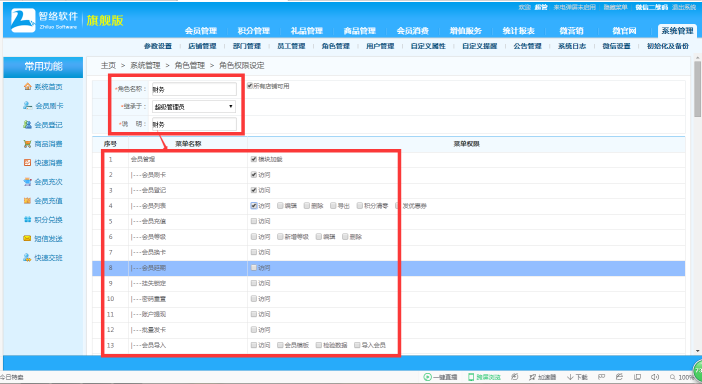Open 系统首页 home icon in sidebar
702x384 pixels.
[x=28, y=86]
